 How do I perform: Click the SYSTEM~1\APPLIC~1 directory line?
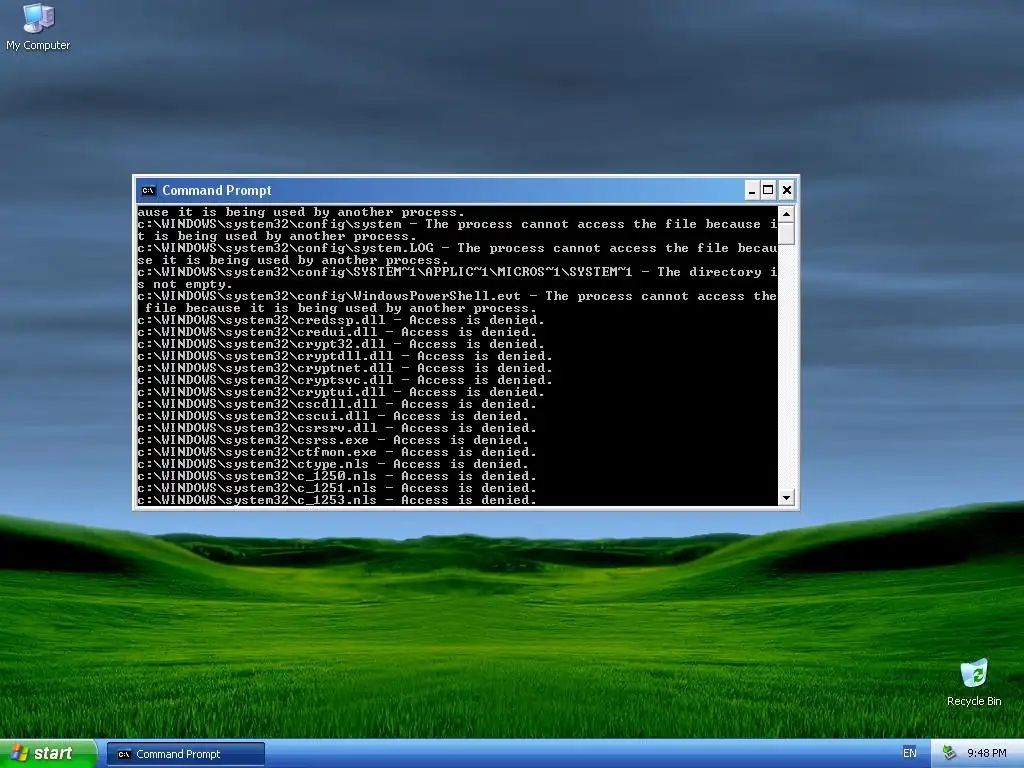tap(457, 278)
